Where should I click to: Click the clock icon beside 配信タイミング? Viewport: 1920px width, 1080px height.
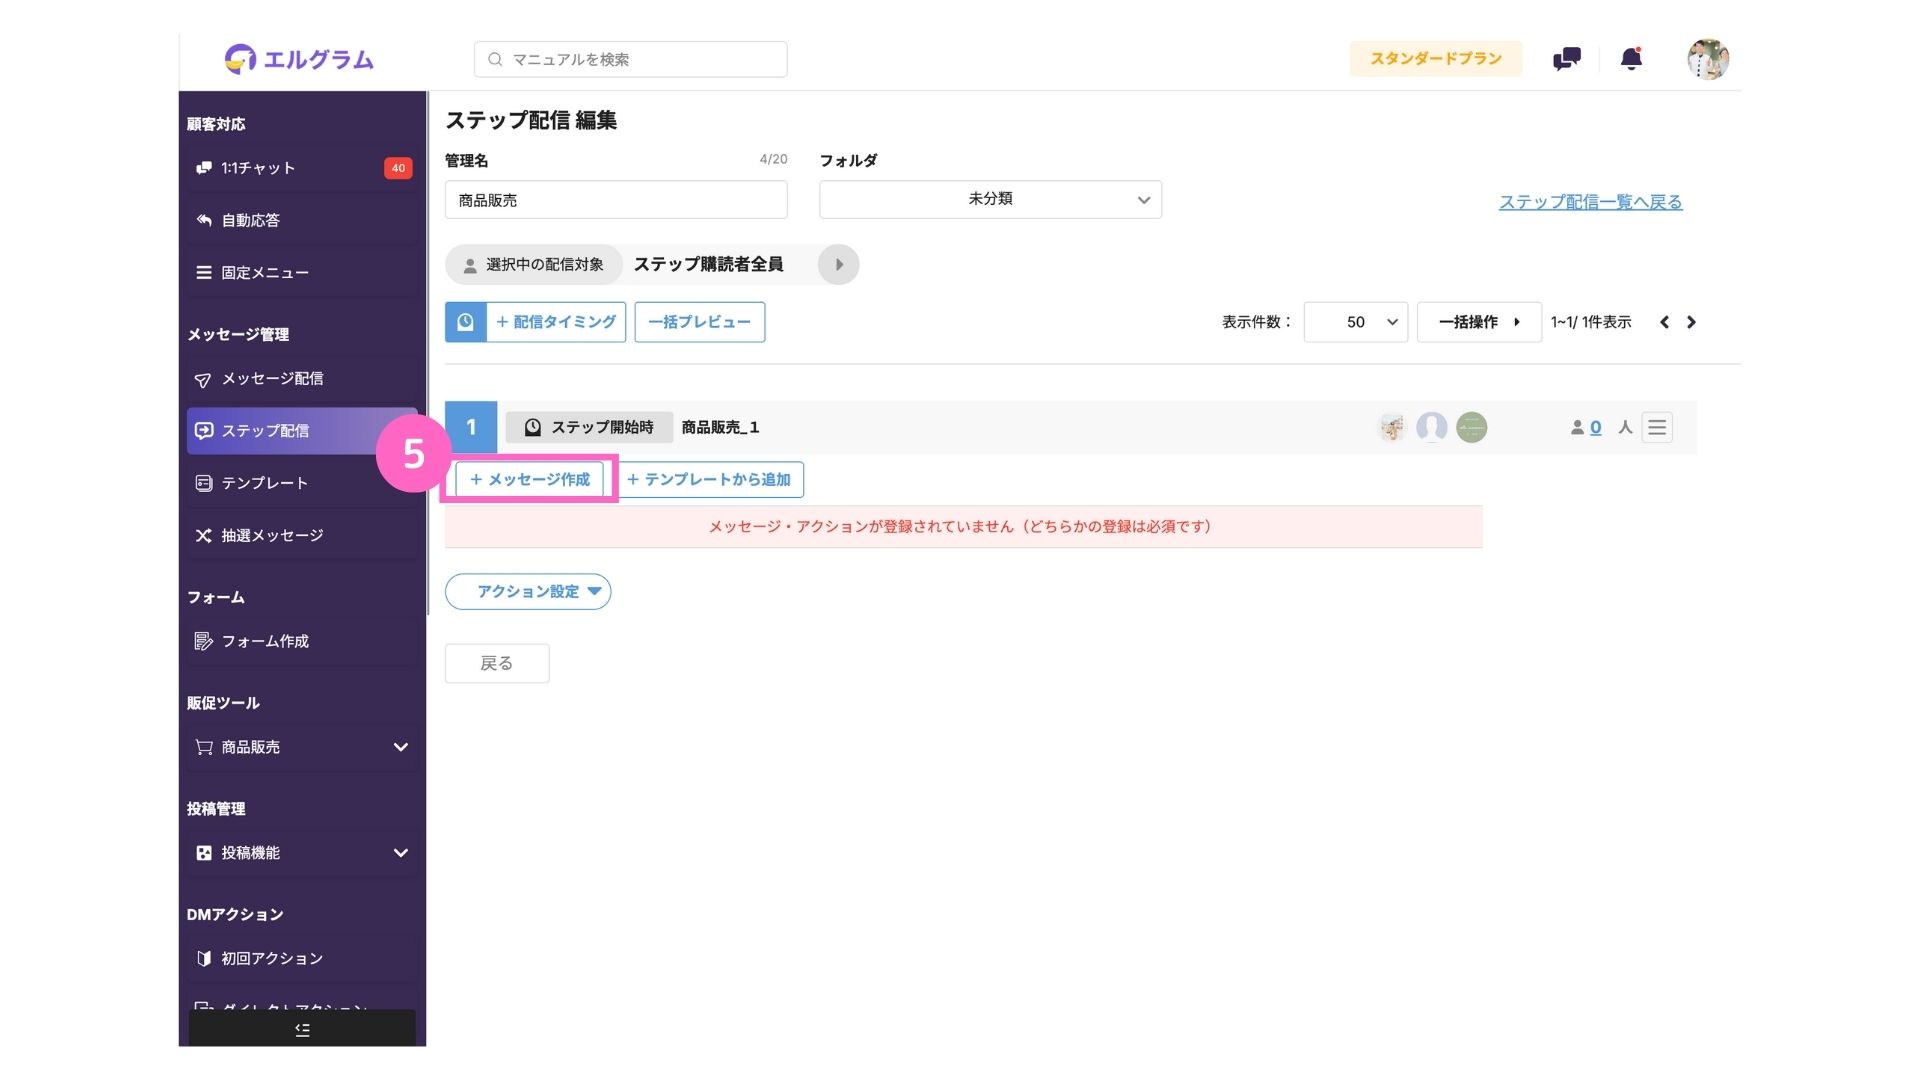(x=465, y=322)
